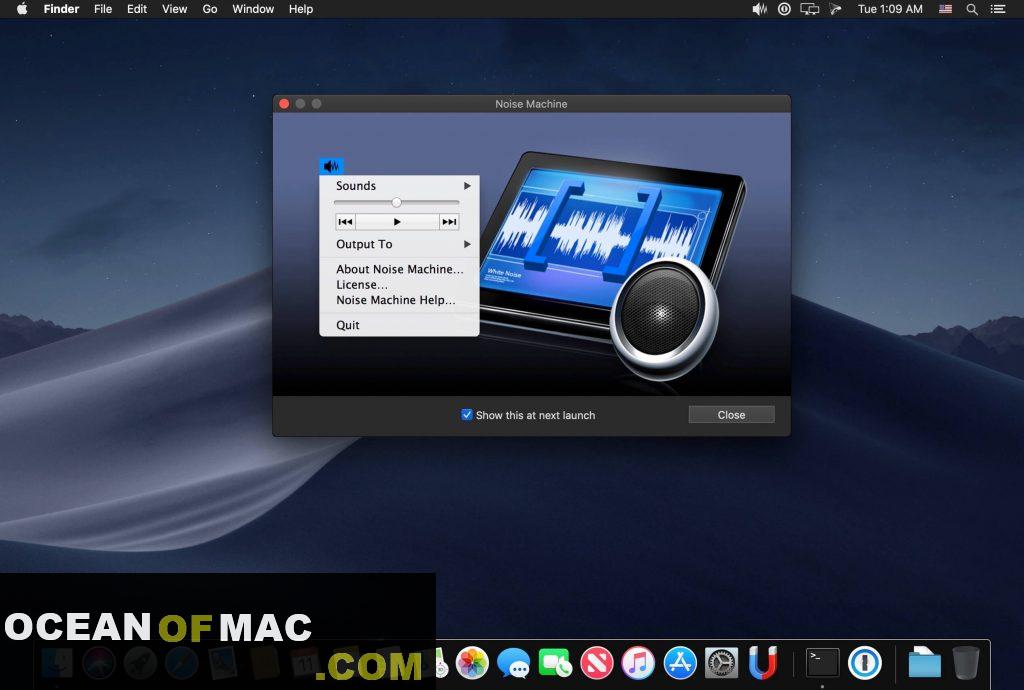Click the Output To menu item label
This screenshot has height=690, width=1024.
(x=364, y=244)
